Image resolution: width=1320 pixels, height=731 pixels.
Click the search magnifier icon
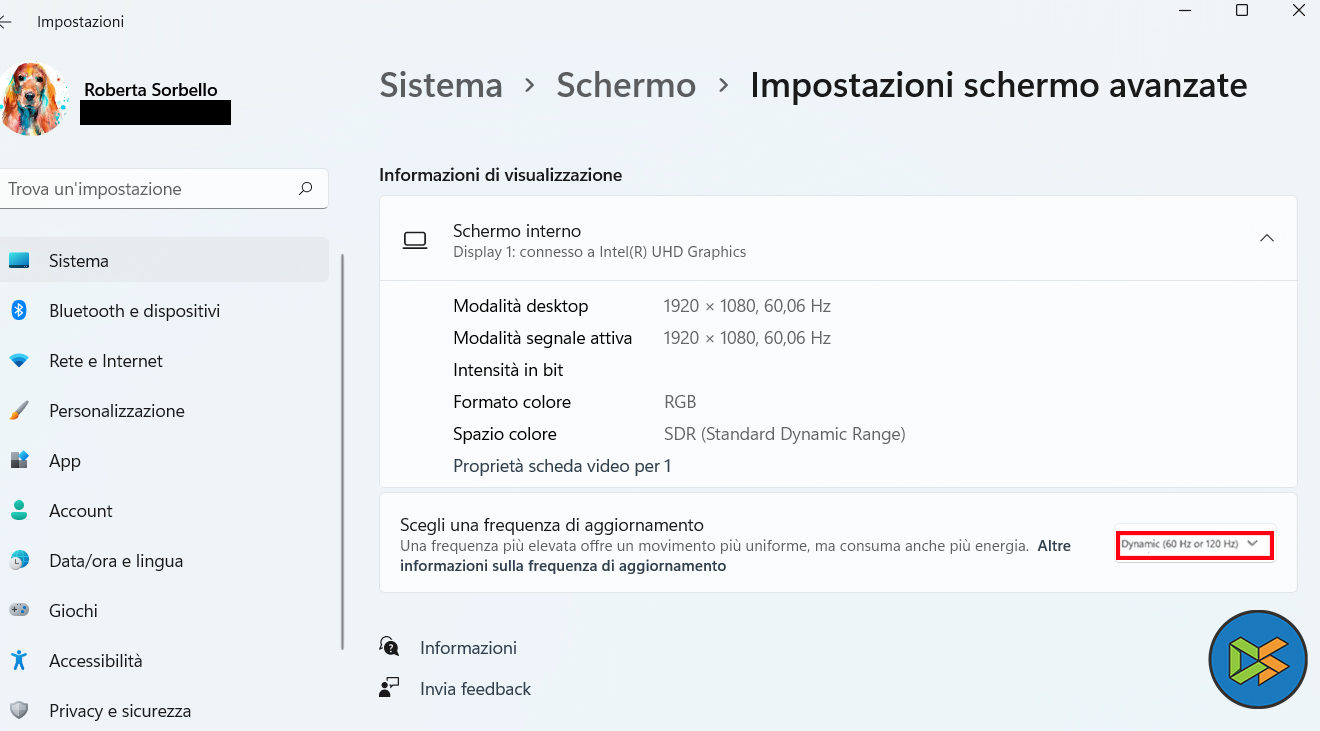point(306,188)
